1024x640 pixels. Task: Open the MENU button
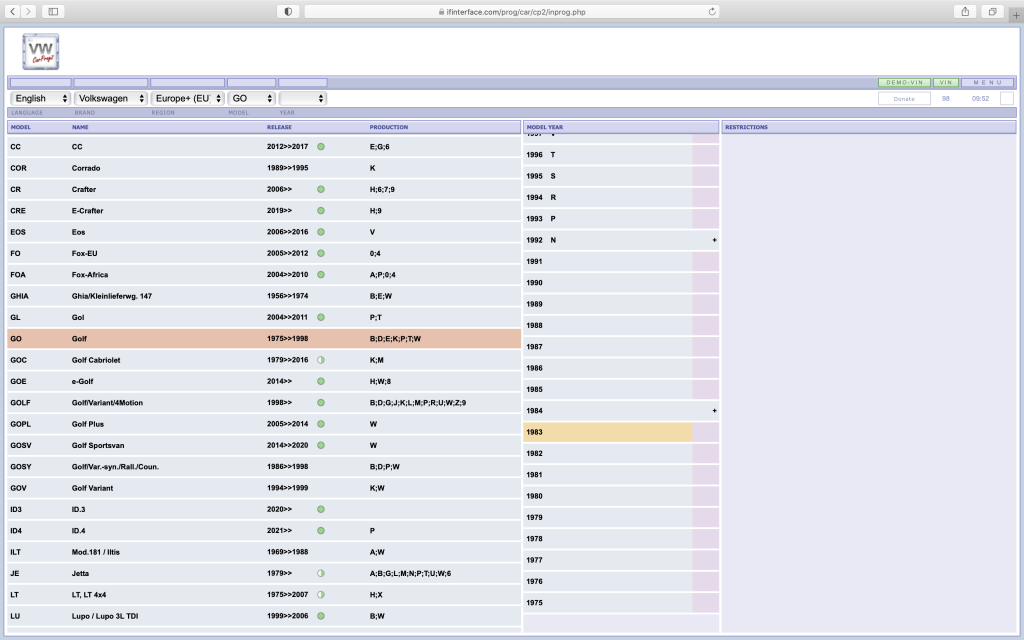pyautogui.click(x=987, y=82)
